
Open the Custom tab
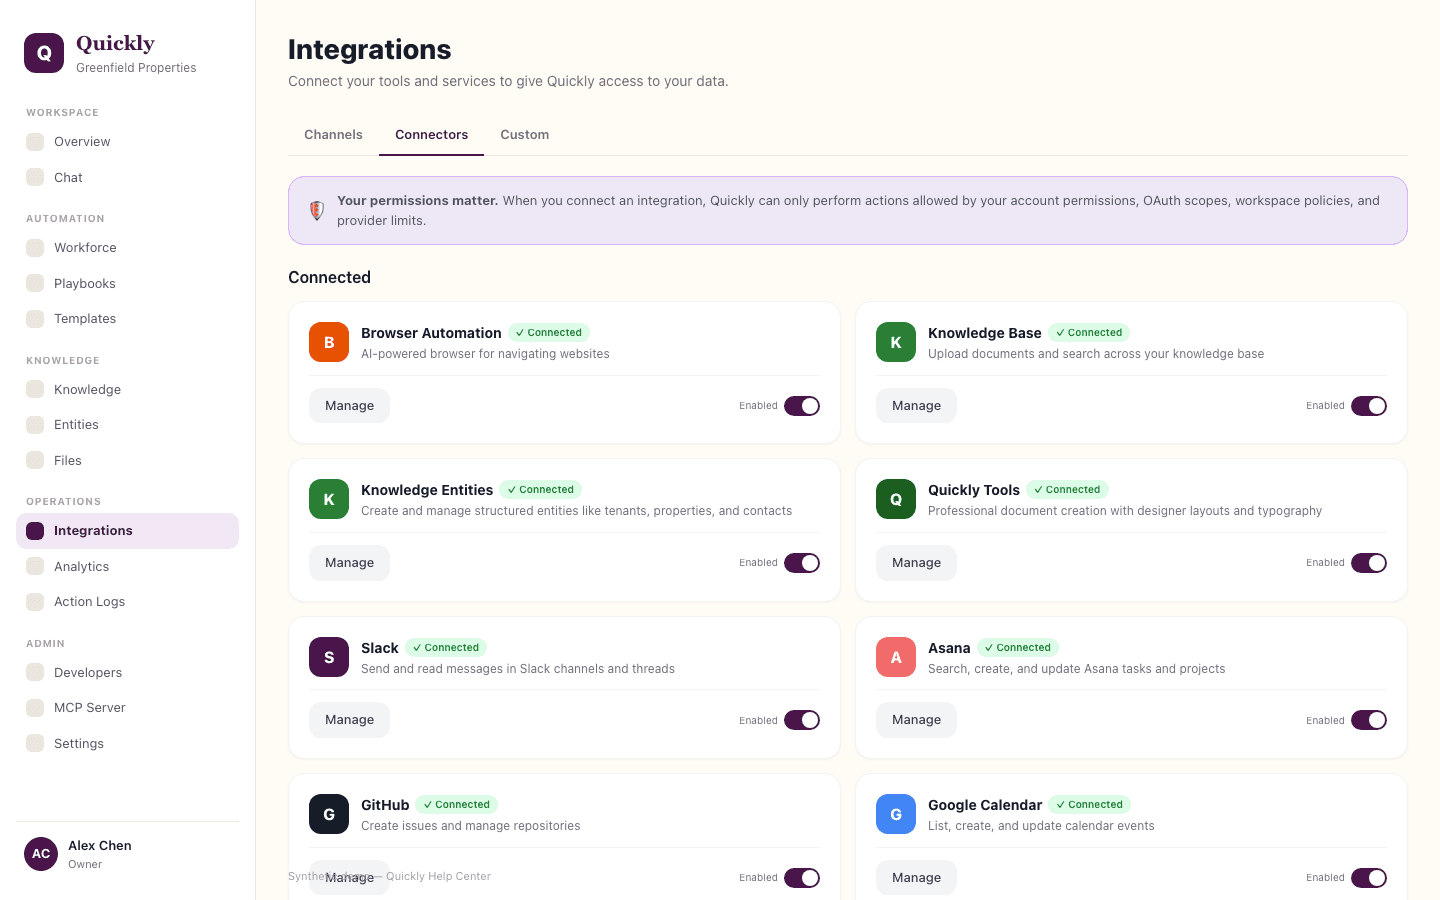coord(525,135)
